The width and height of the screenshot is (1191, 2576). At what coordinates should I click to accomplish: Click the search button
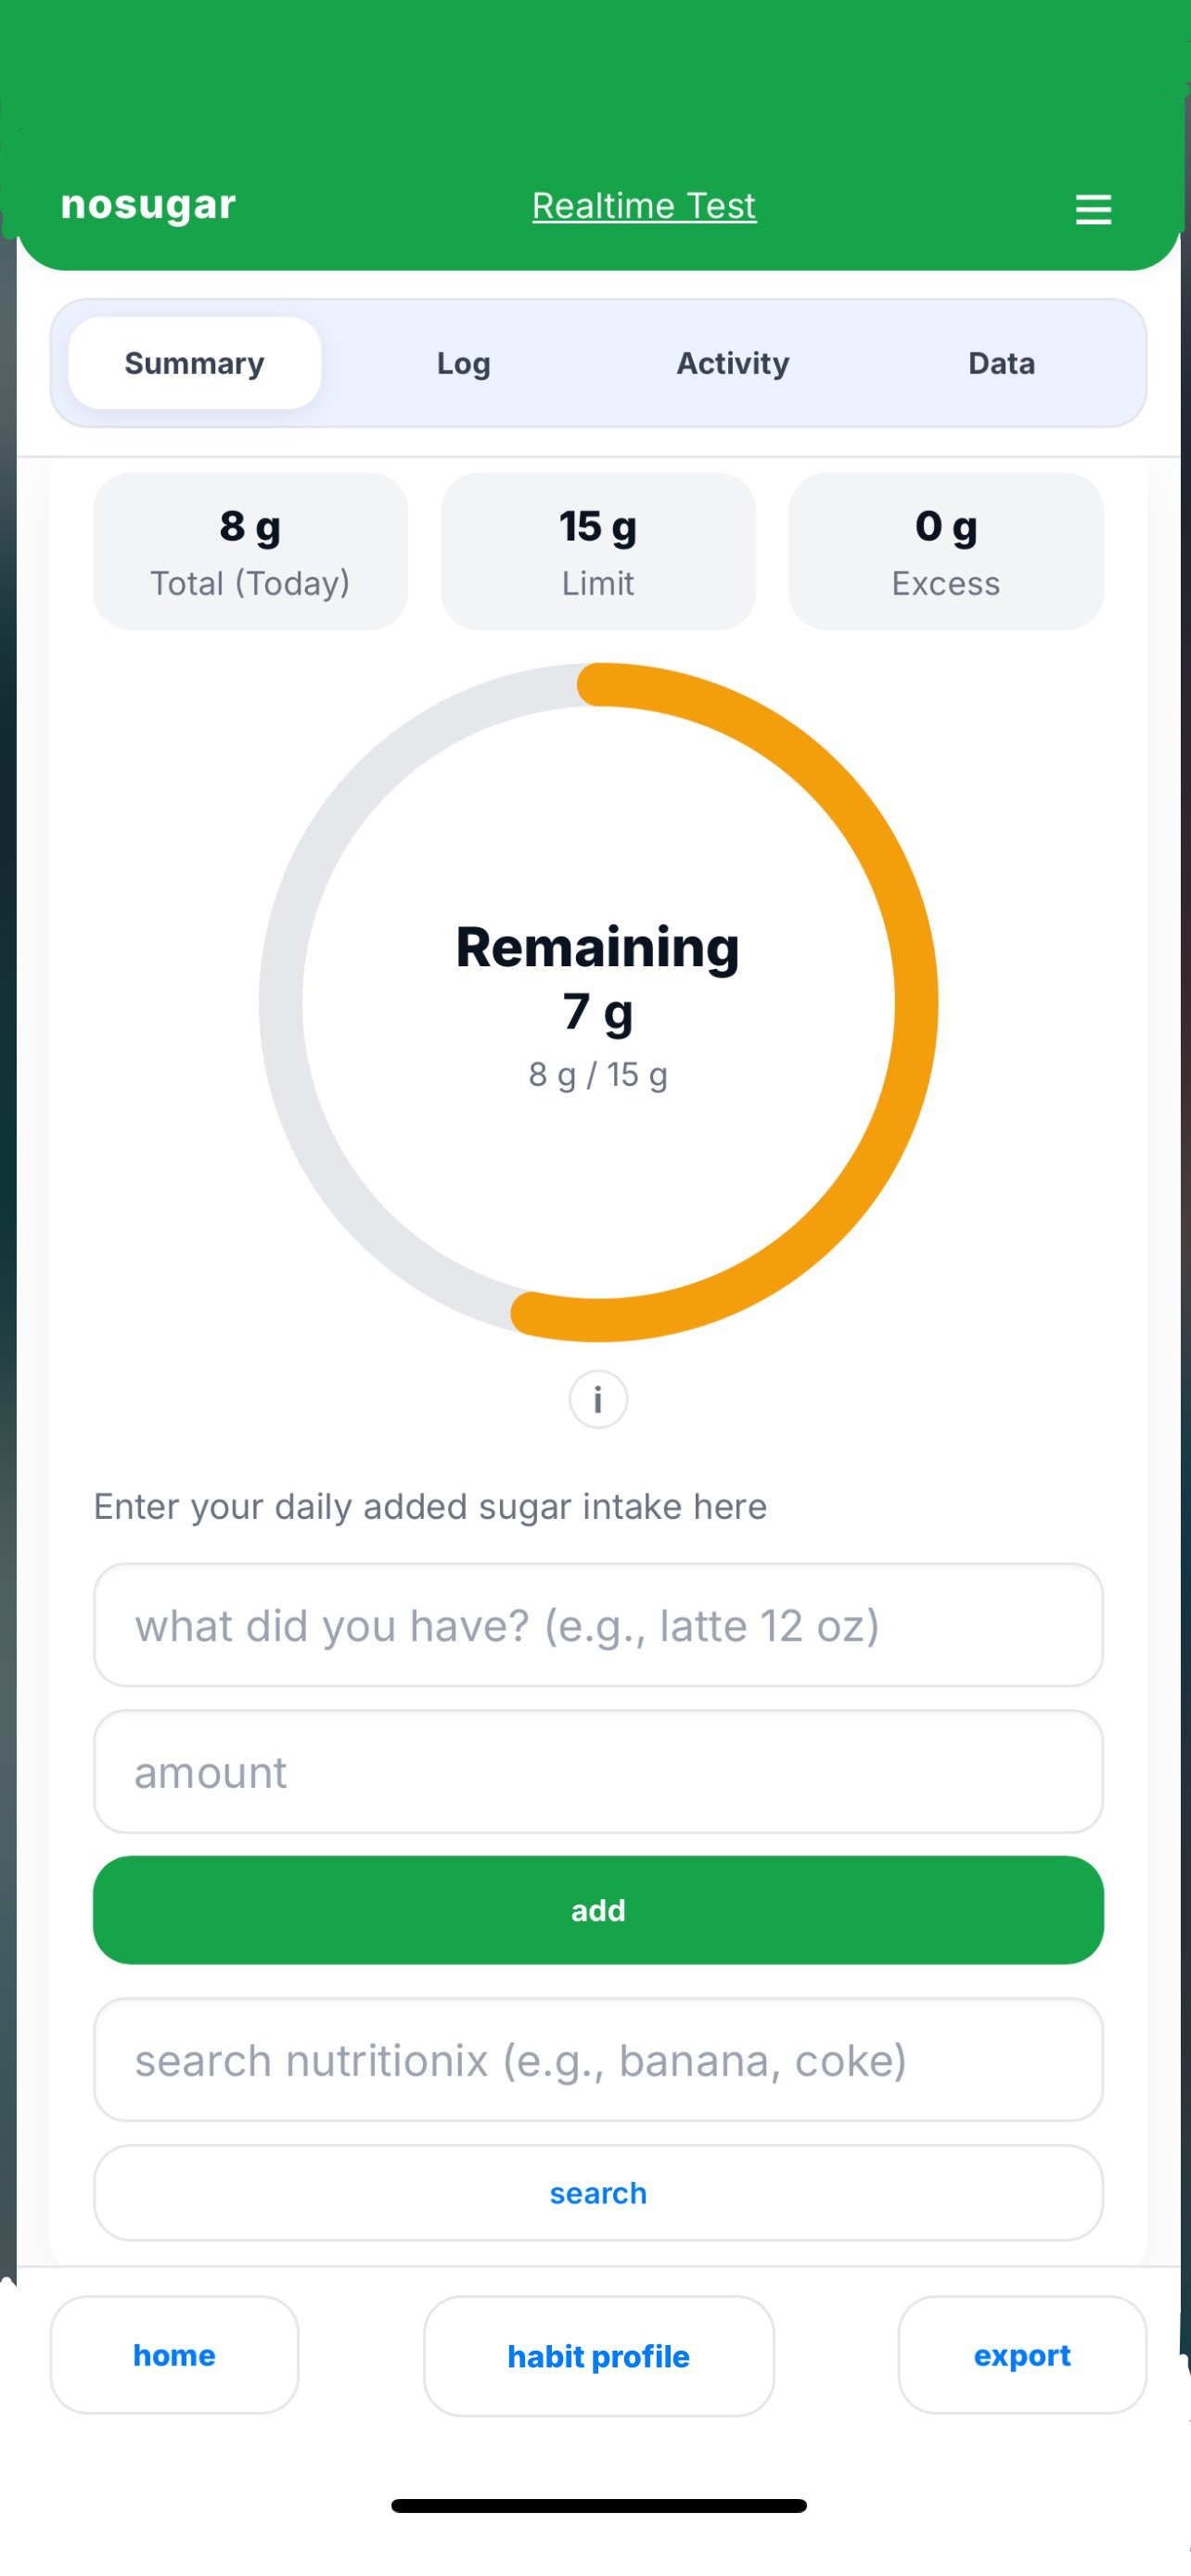pyautogui.click(x=597, y=2193)
